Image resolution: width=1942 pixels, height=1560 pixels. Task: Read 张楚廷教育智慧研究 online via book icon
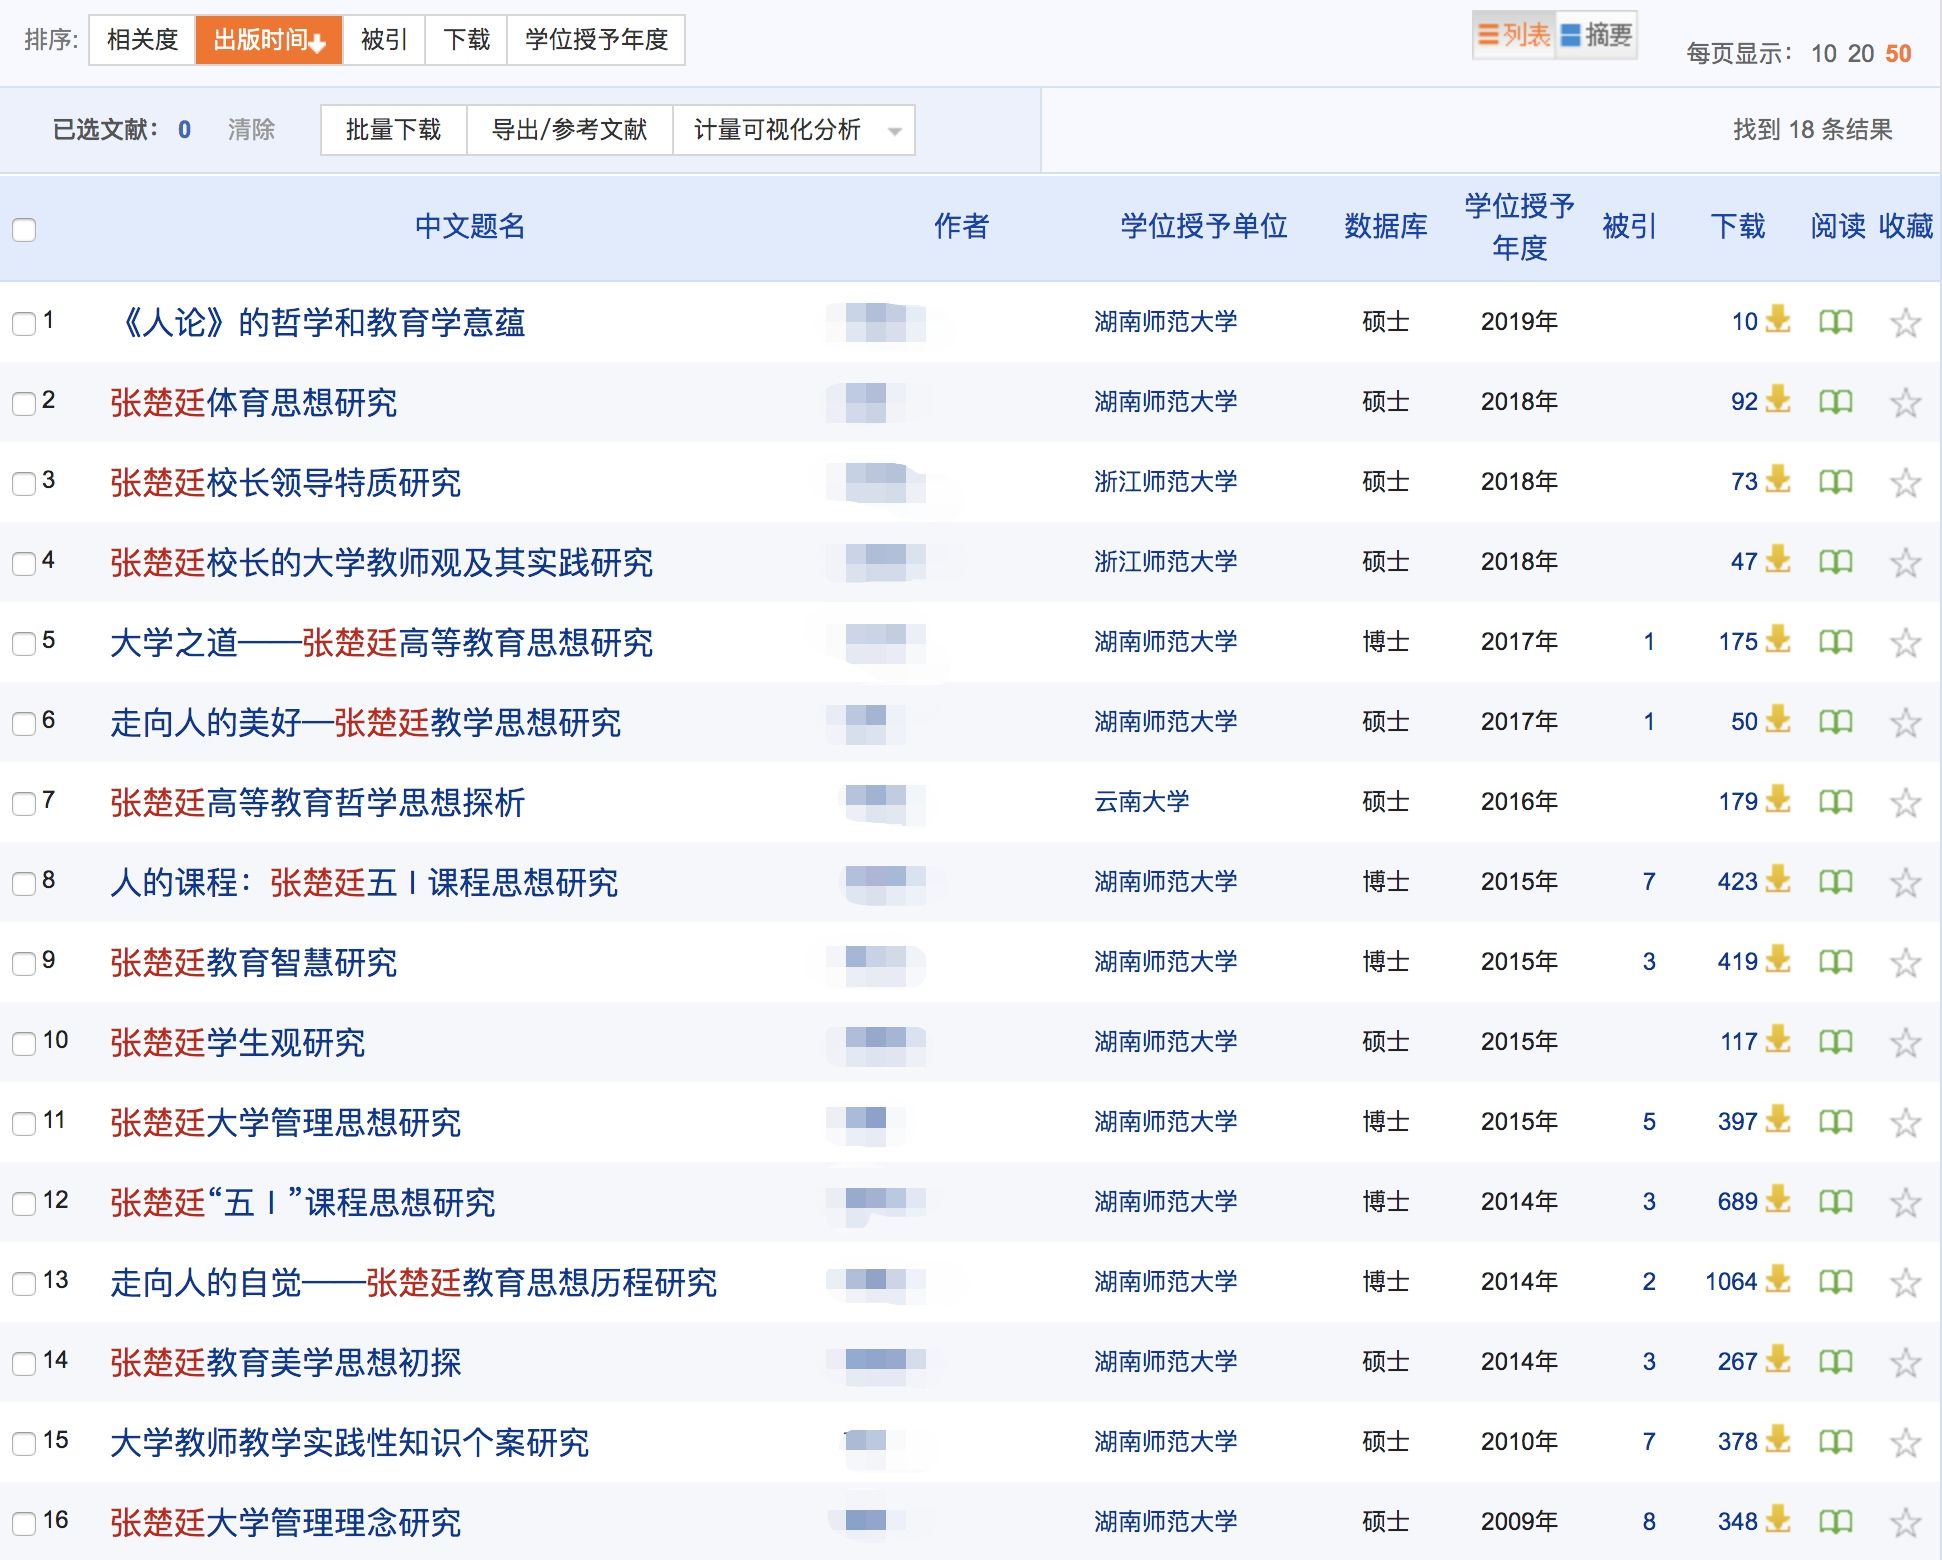[1835, 962]
